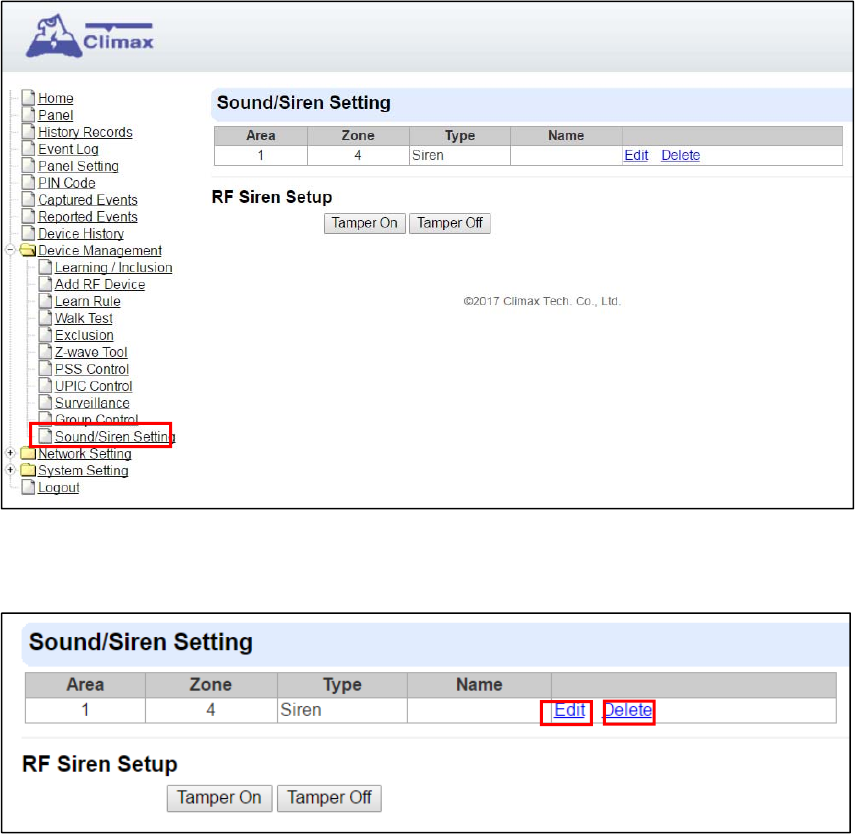
Task: Click the Z-wave Tool page icon
Action: coord(46,351)
